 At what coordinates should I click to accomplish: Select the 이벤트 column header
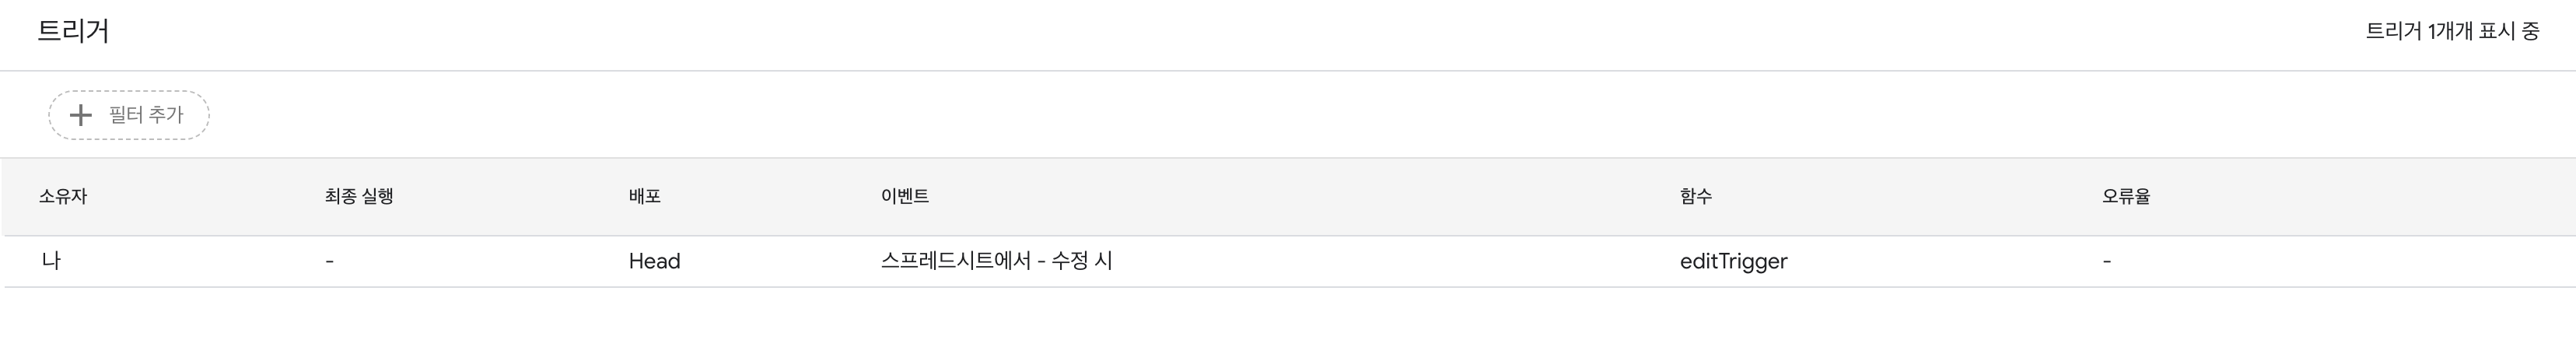[904, 196]
